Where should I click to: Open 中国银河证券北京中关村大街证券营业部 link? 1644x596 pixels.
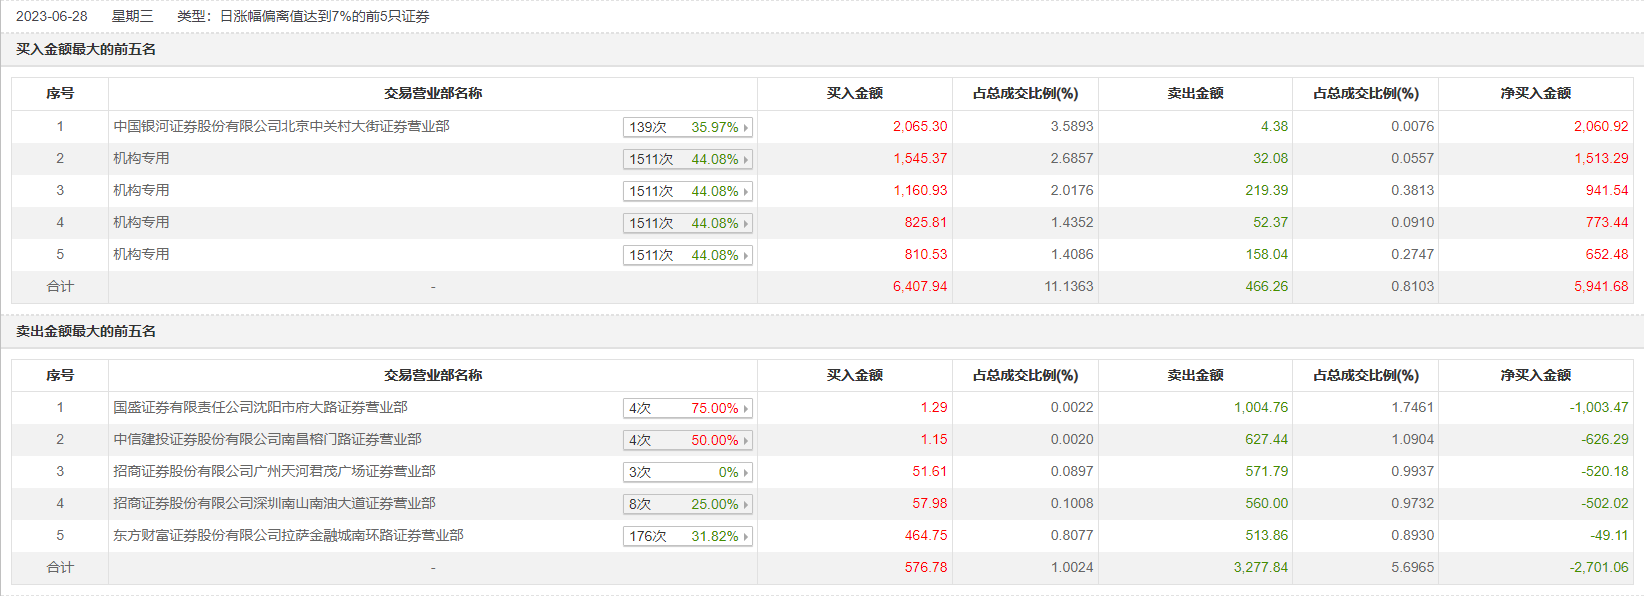click(x=281, y=126)
